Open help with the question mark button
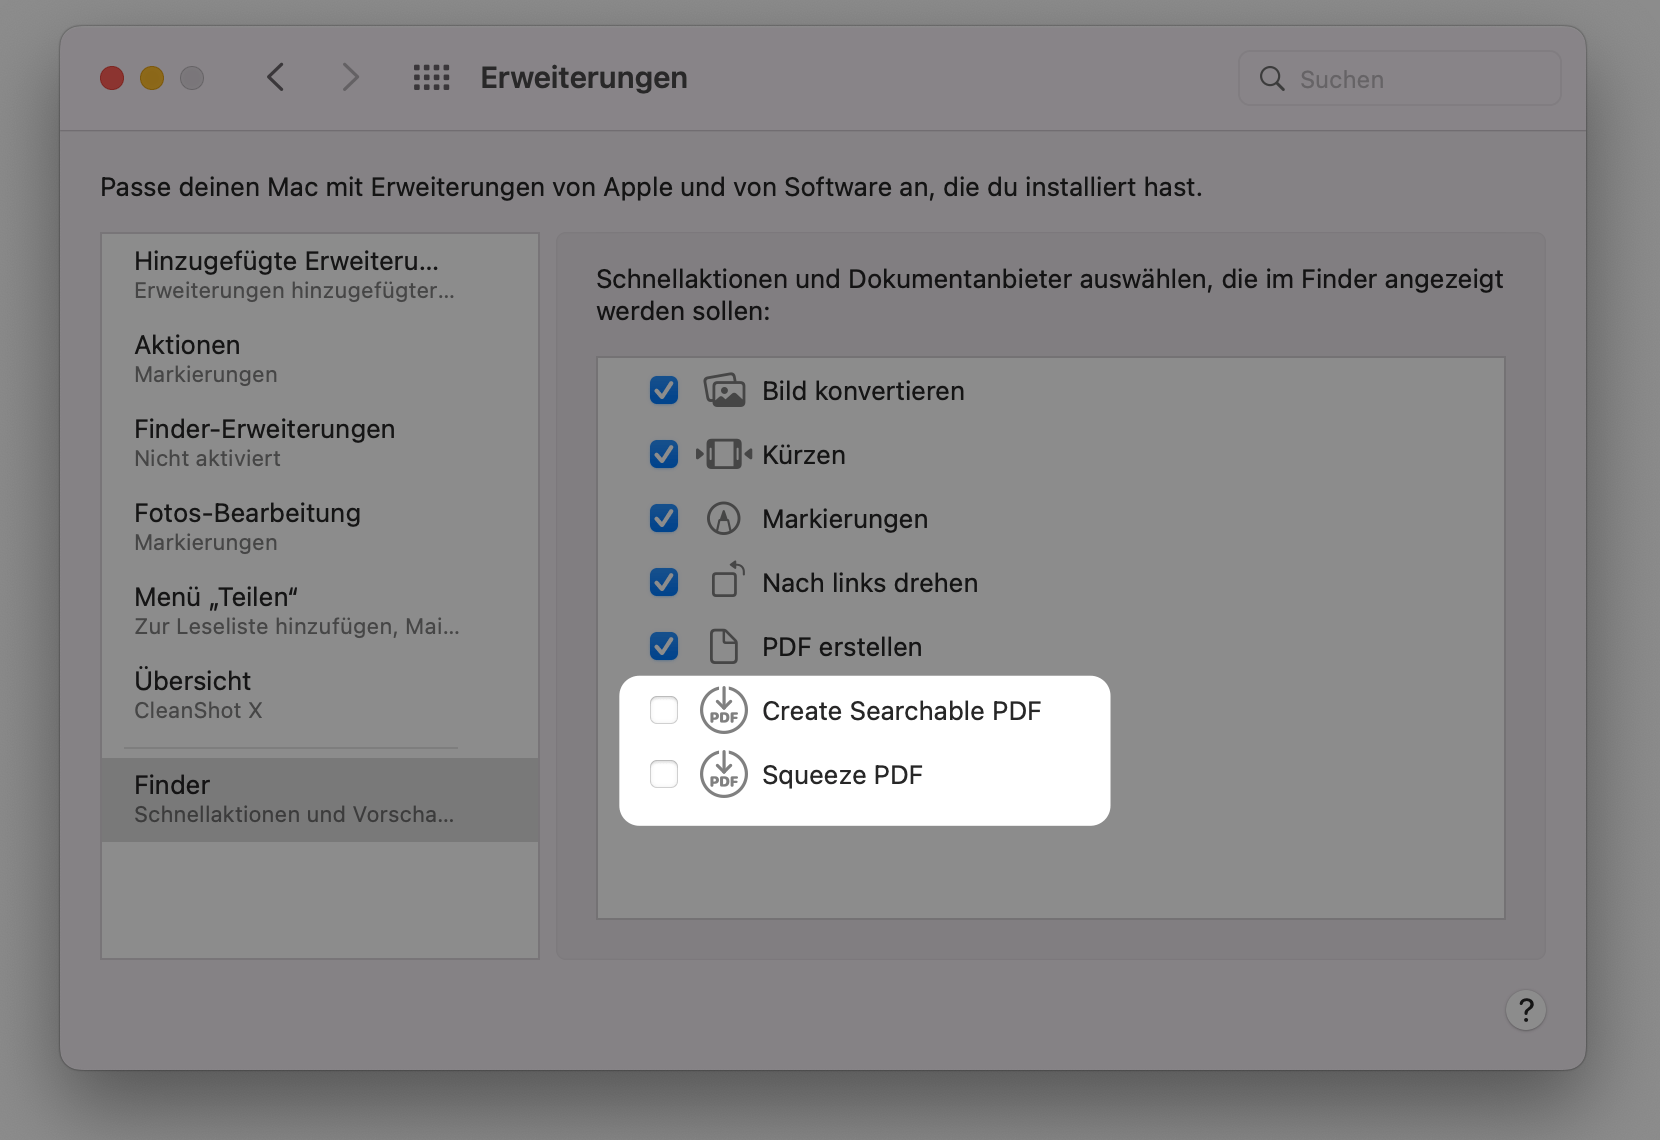 pyautogui.click(x=1525, y=1010)
